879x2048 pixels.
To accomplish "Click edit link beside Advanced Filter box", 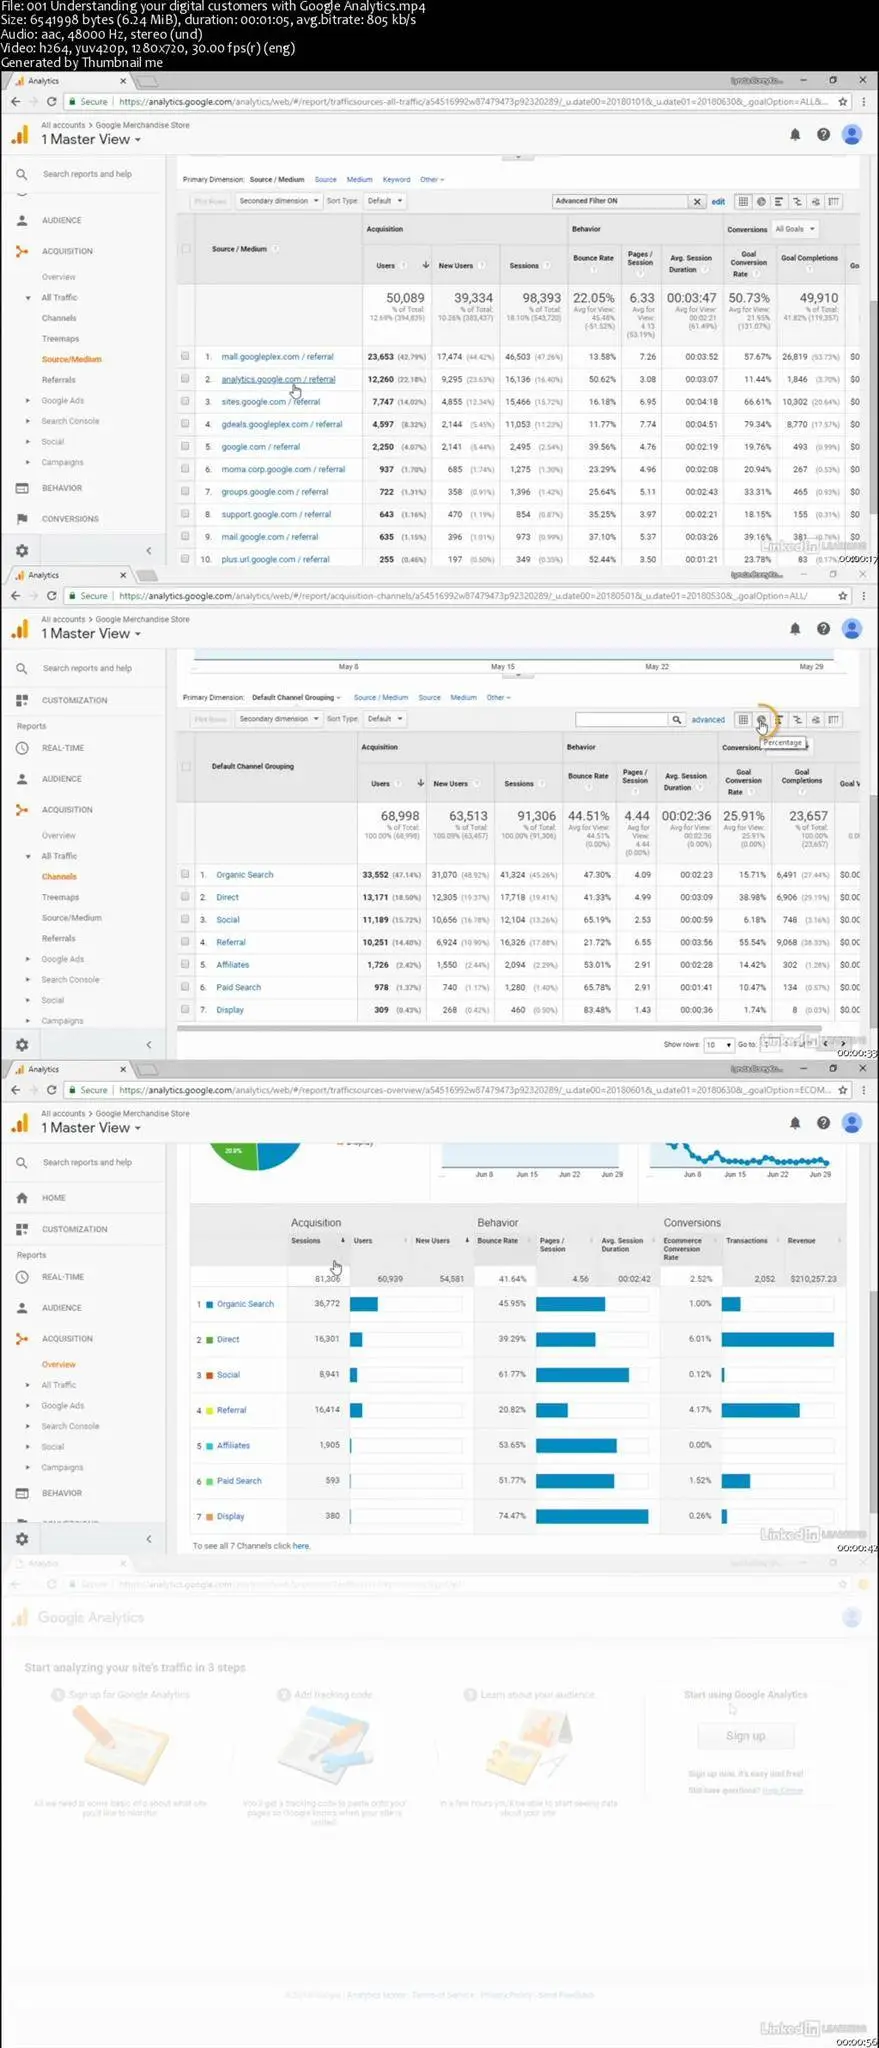I will [718, 201].
